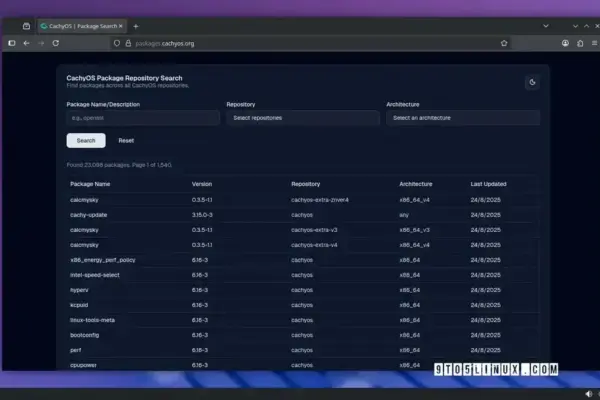Bookmark this page with the star
This screenshot has width=600, height=400.
[x=504, y=43]
